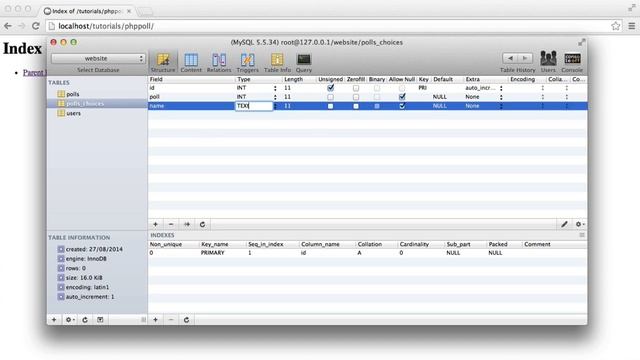Open the Structure view
The height and width of the screenshot is (360, 640).
pyautogui.click(x=163, y=63)
